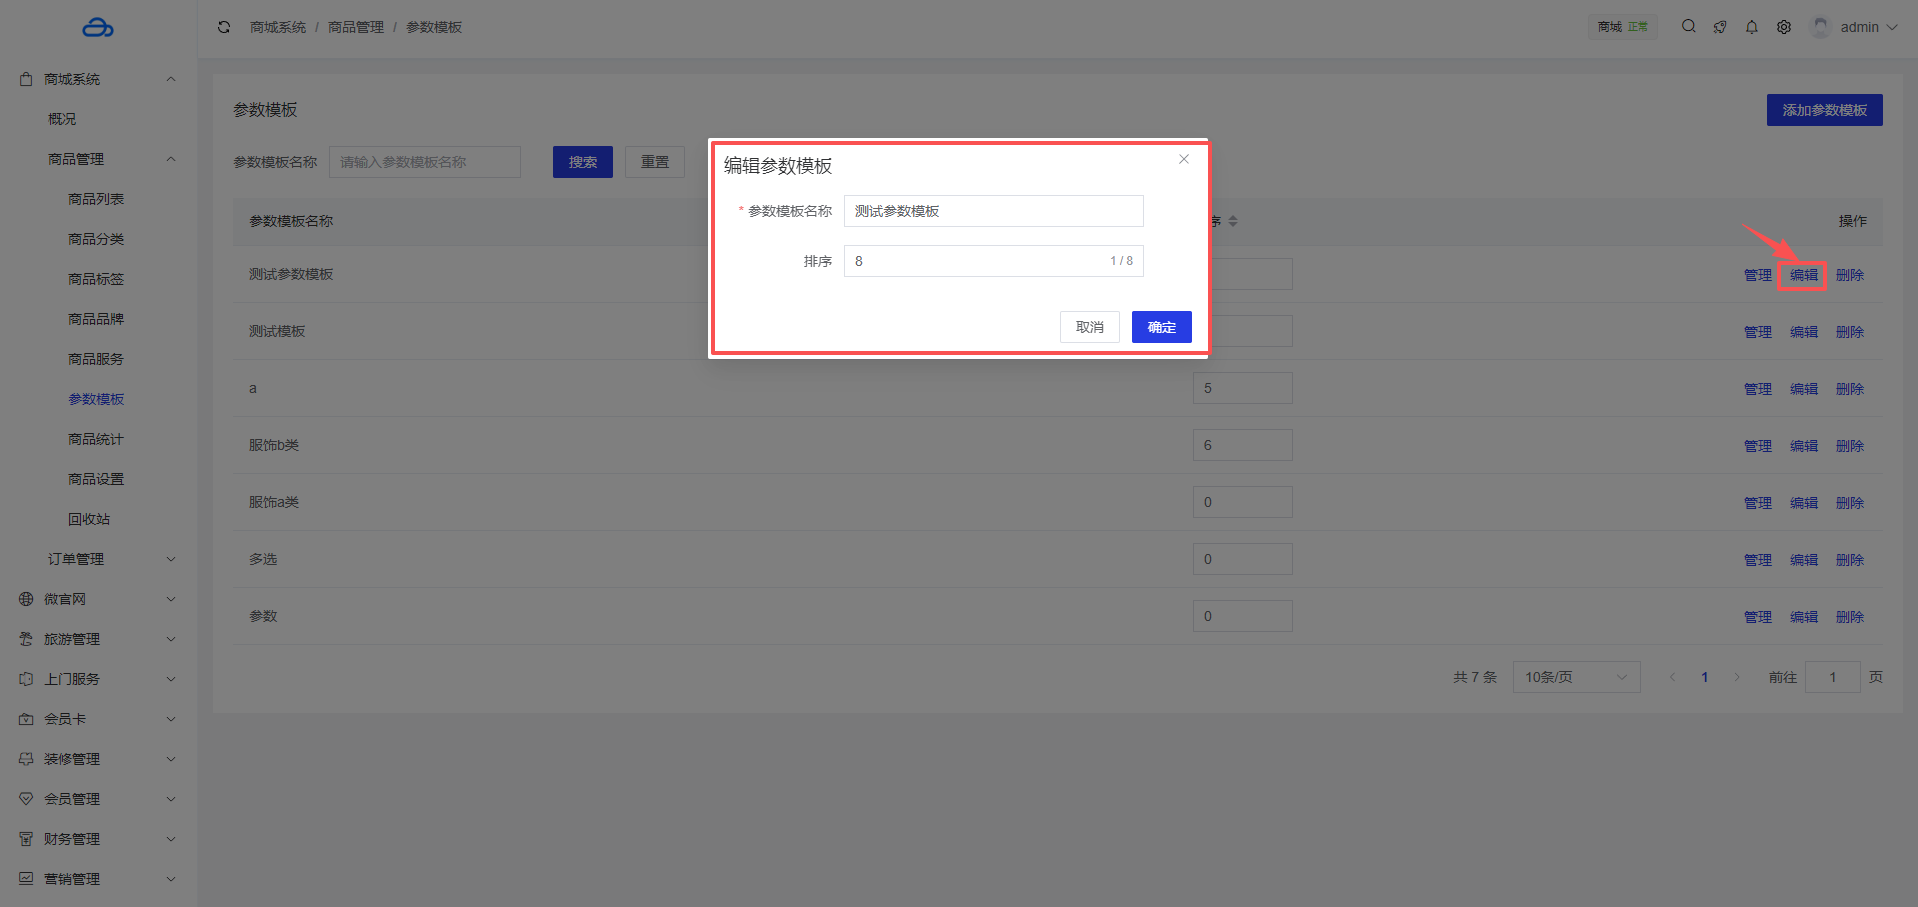Click the 财务管理 icon in the sidebar
The image size is (1918, 907).
point(26,839)
